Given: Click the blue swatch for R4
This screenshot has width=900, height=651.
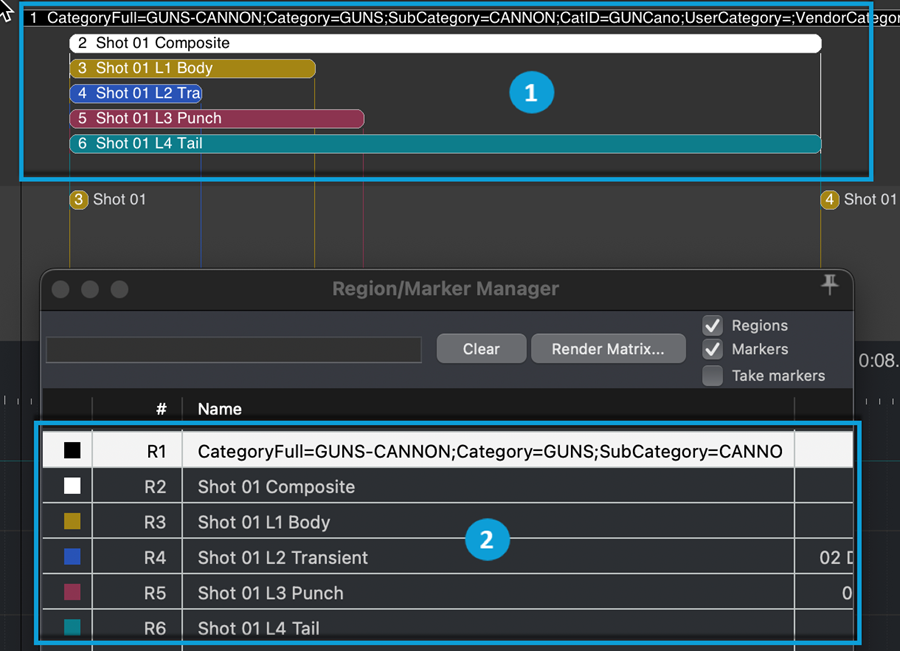Looking at the screenshot, I should (x=72, y=557).
